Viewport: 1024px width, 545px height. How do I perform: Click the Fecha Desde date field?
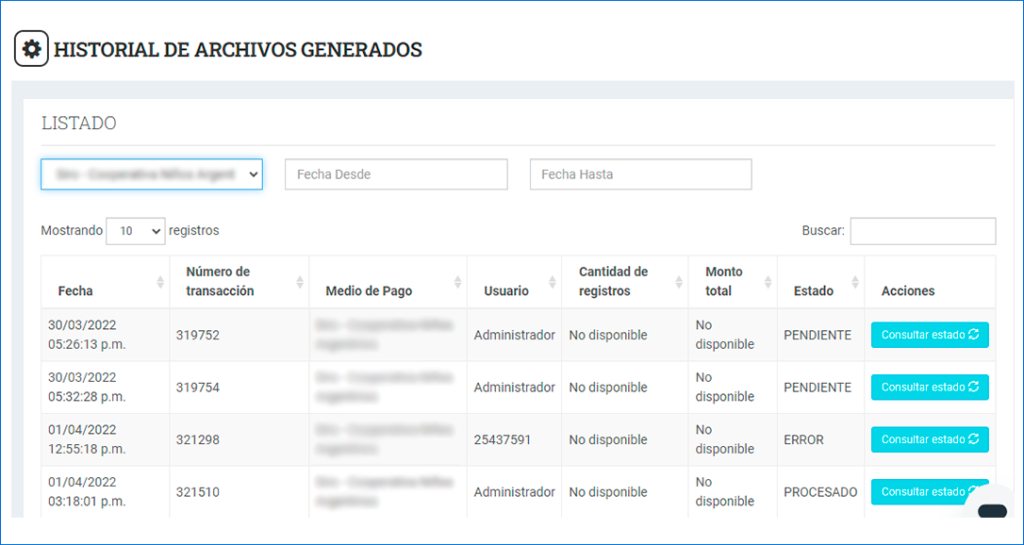396,174
